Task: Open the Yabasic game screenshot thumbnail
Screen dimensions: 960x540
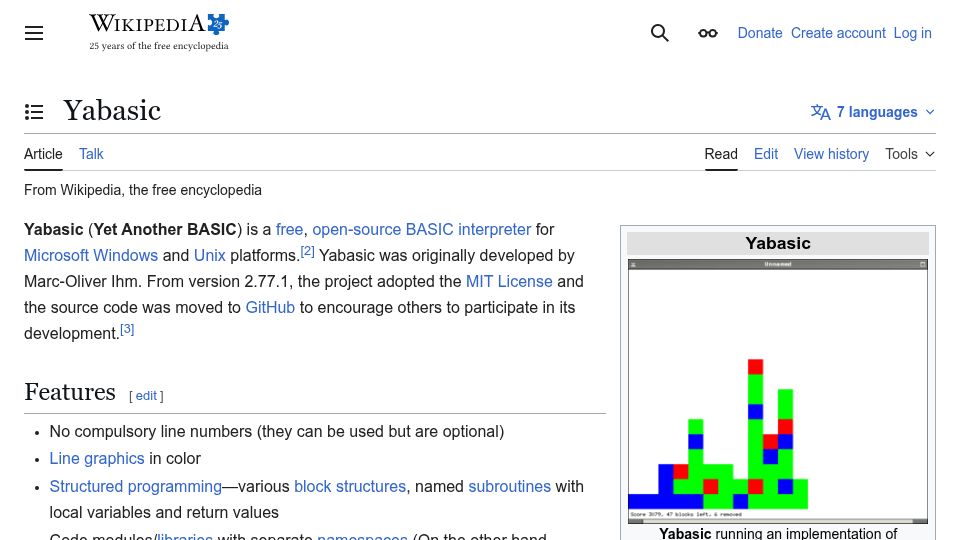Action: tap(778, 391)
